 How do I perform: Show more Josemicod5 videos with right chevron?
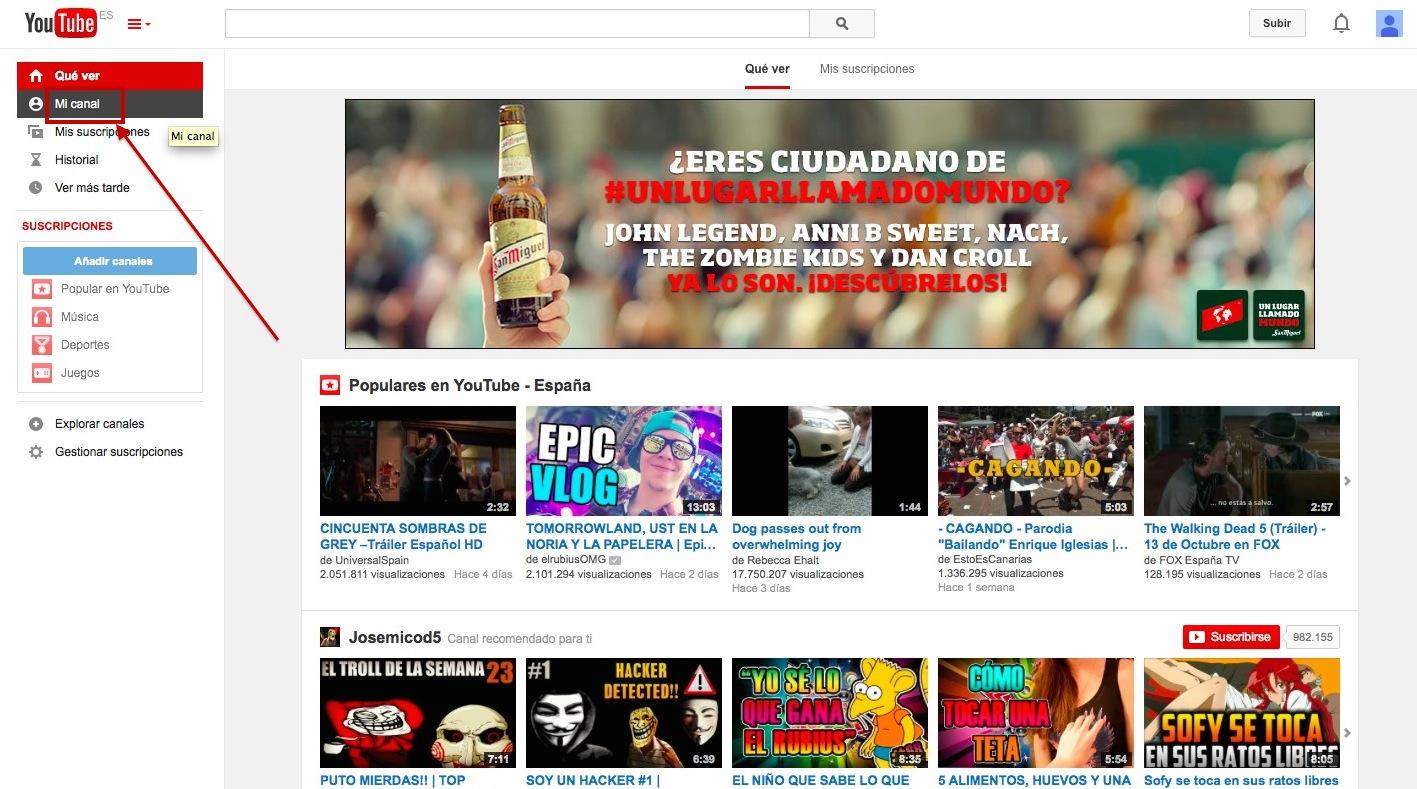1347,733
